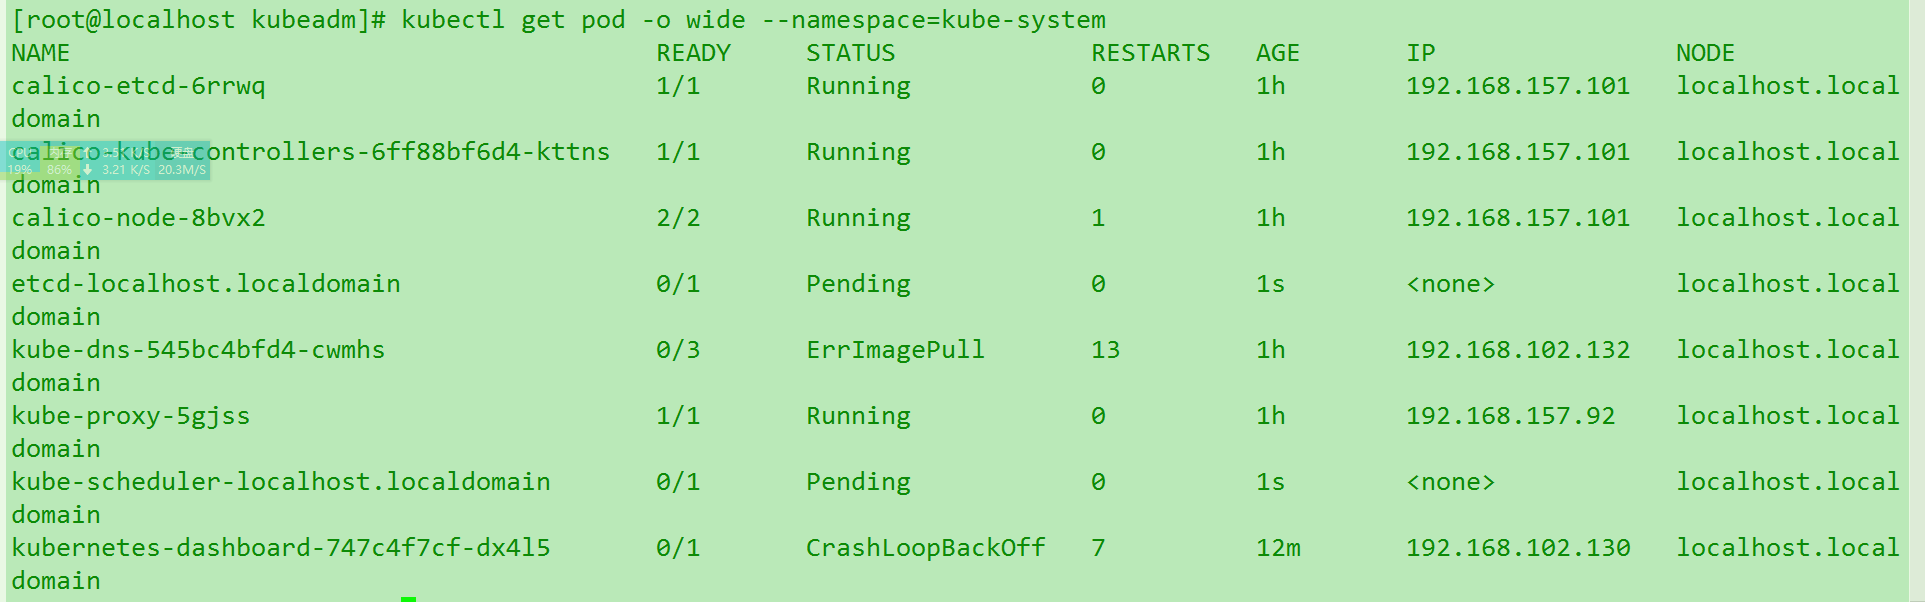
Task: Click IP address 192.168.102.130
Action: click(x=1518, y=548)
